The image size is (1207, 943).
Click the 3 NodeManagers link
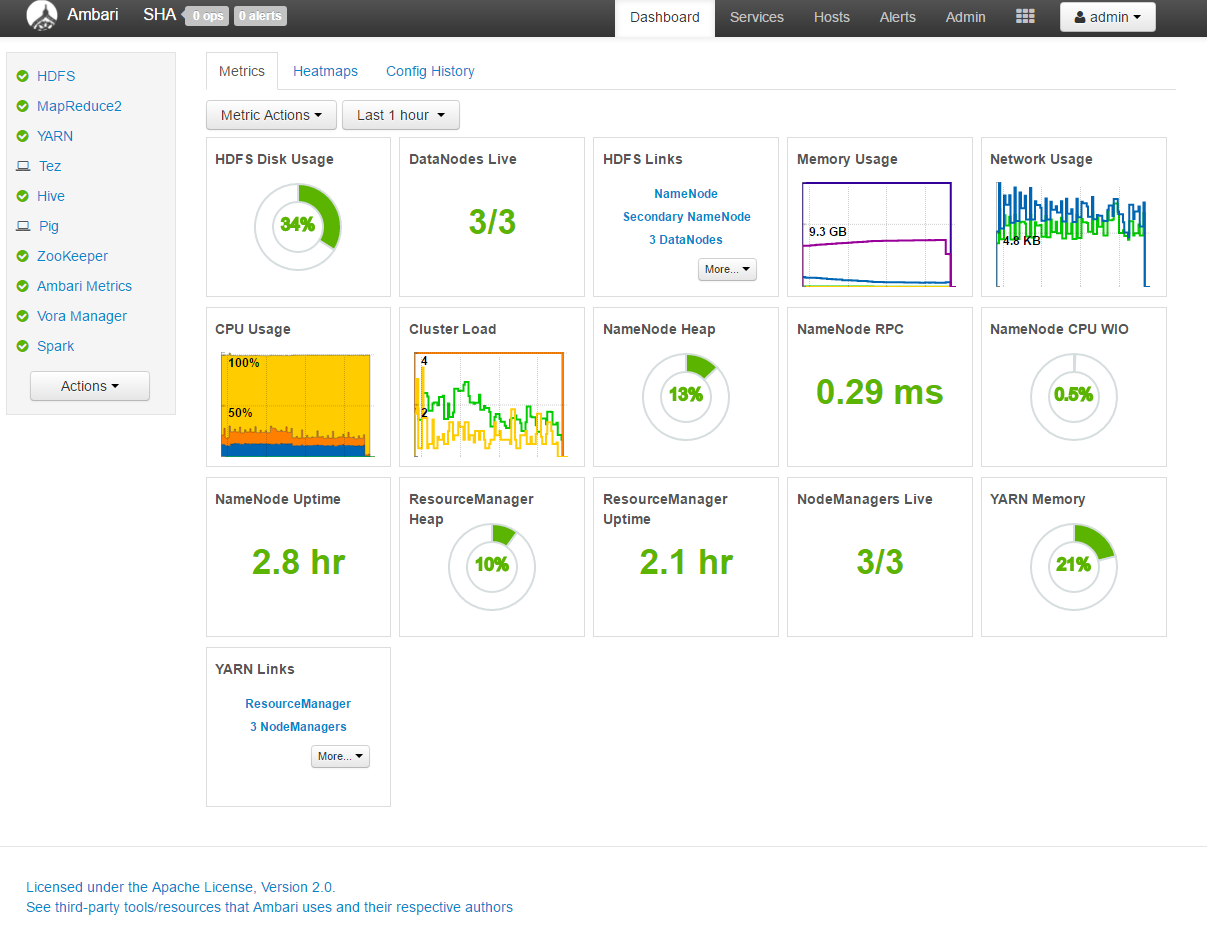pos(298,727)
